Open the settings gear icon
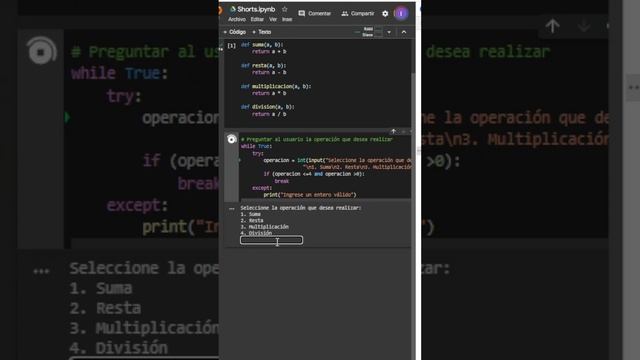The width and height of the screenshot is (640, 360). click(385, 13)
